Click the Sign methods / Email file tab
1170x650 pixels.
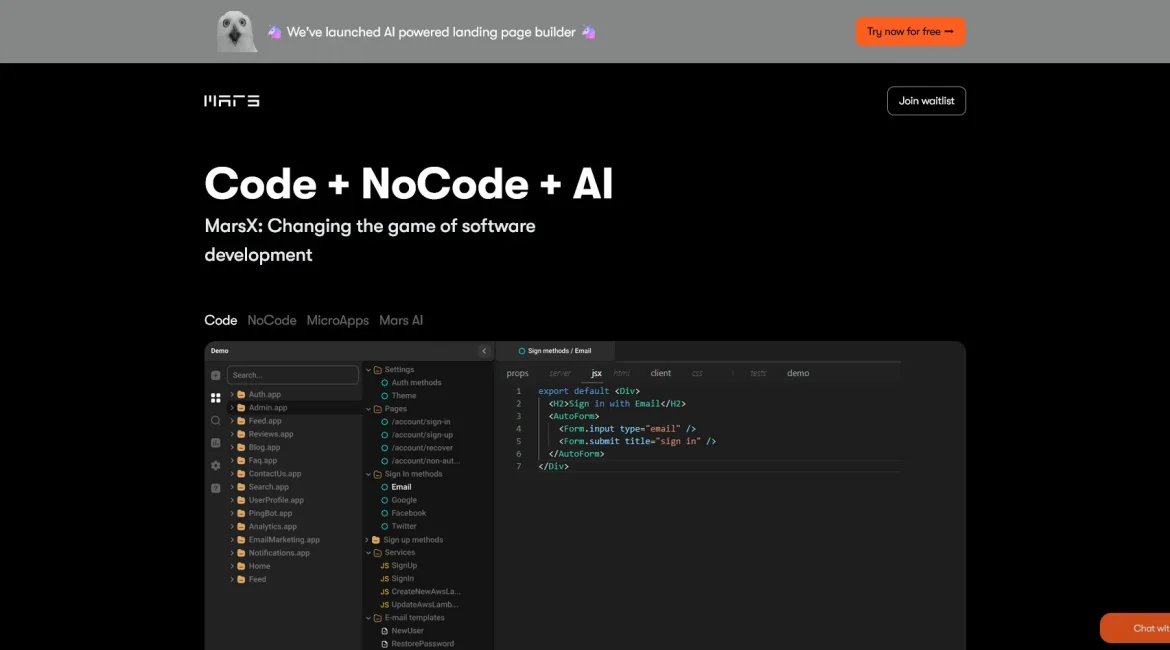tap(554, 351)
